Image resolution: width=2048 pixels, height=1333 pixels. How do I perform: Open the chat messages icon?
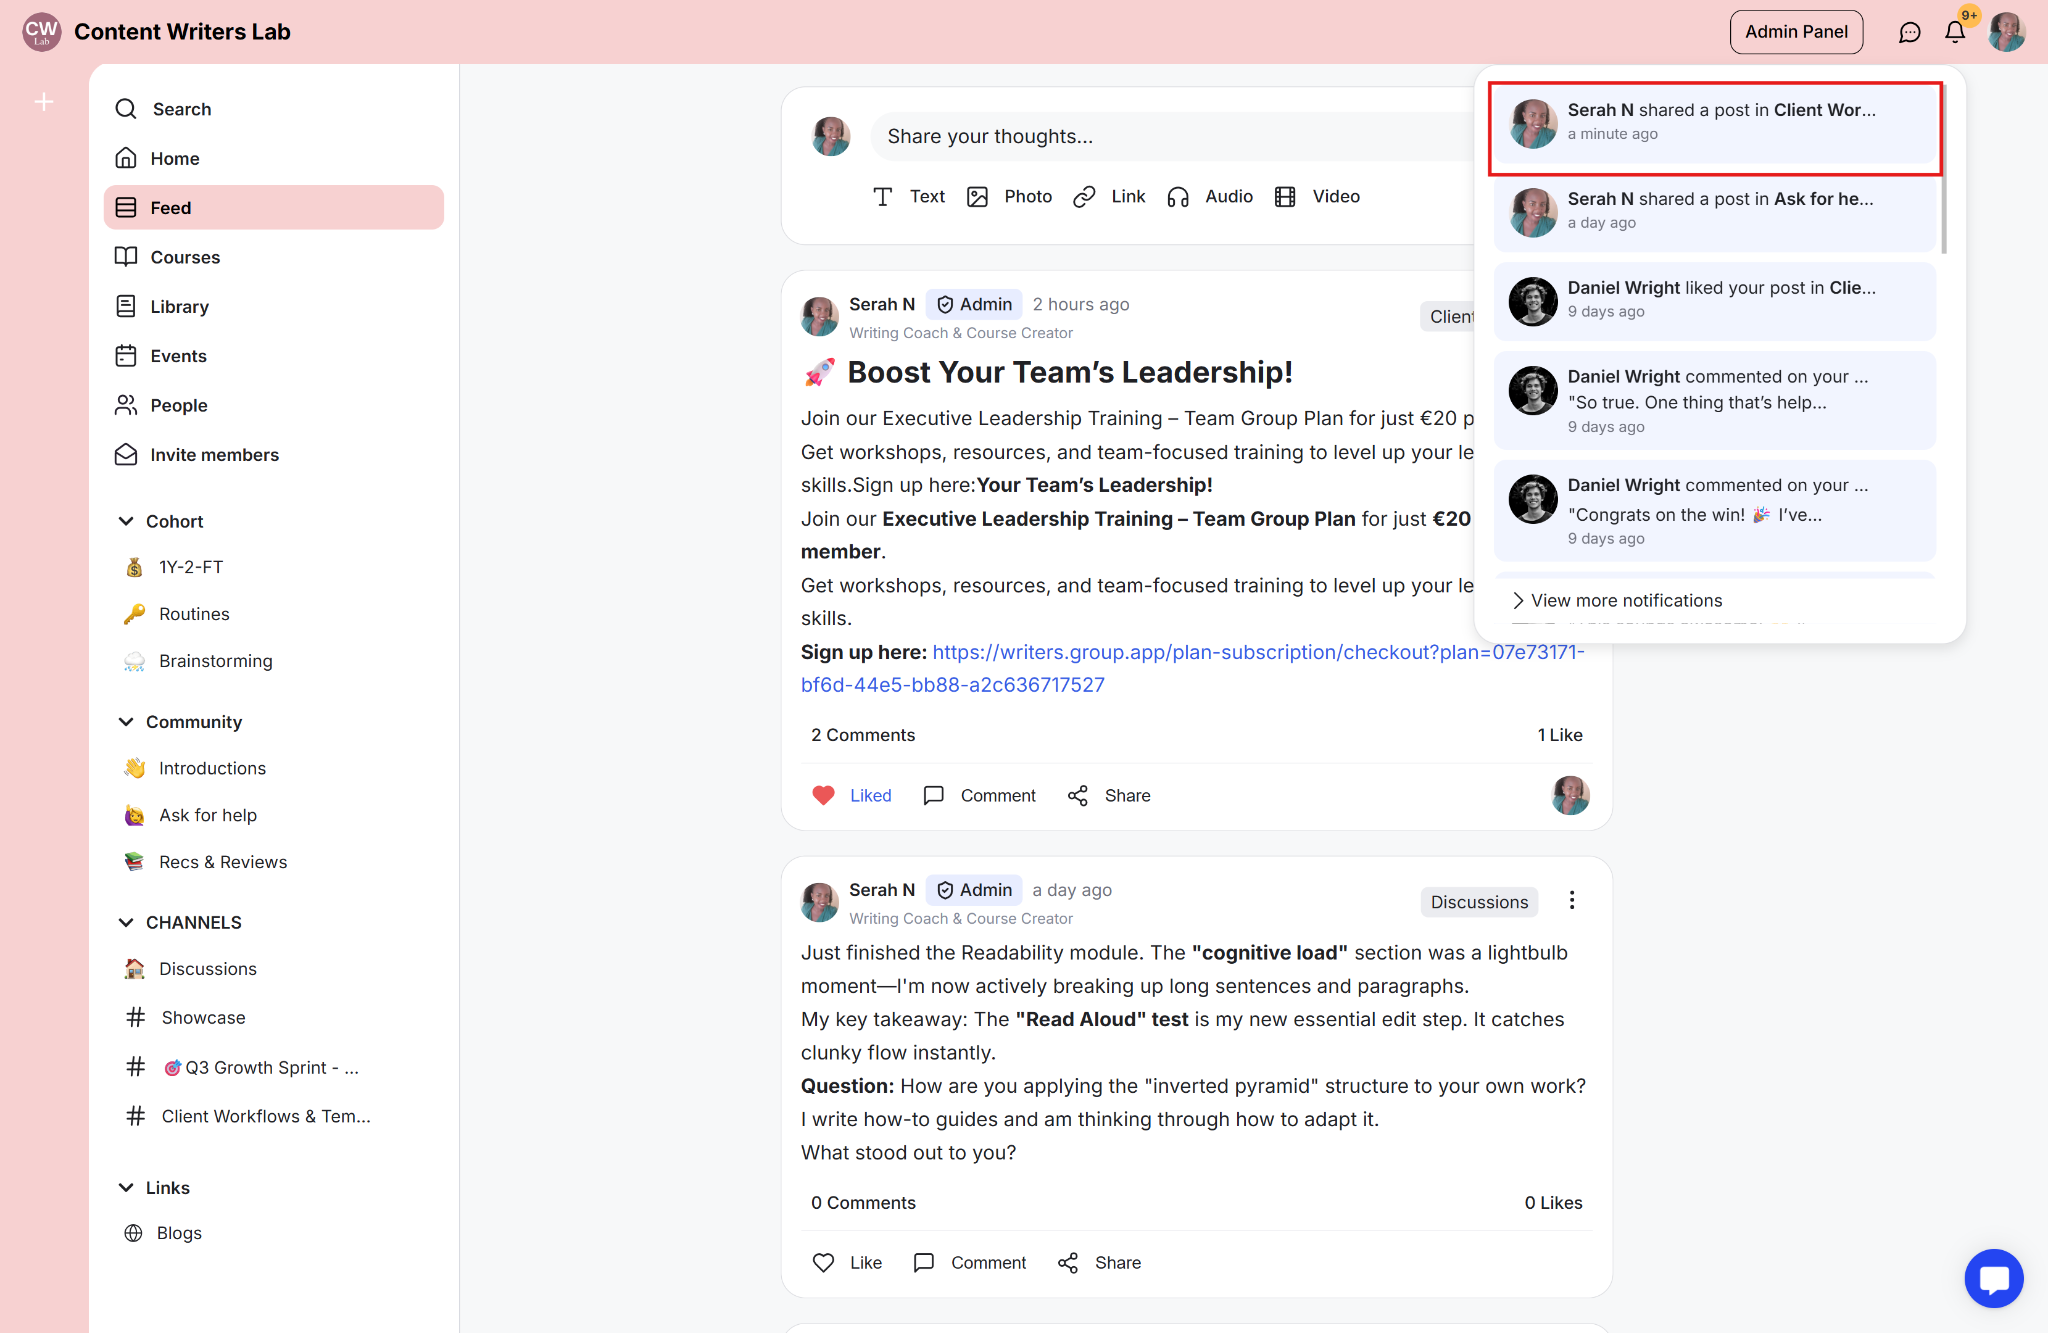click(1909, 32)
